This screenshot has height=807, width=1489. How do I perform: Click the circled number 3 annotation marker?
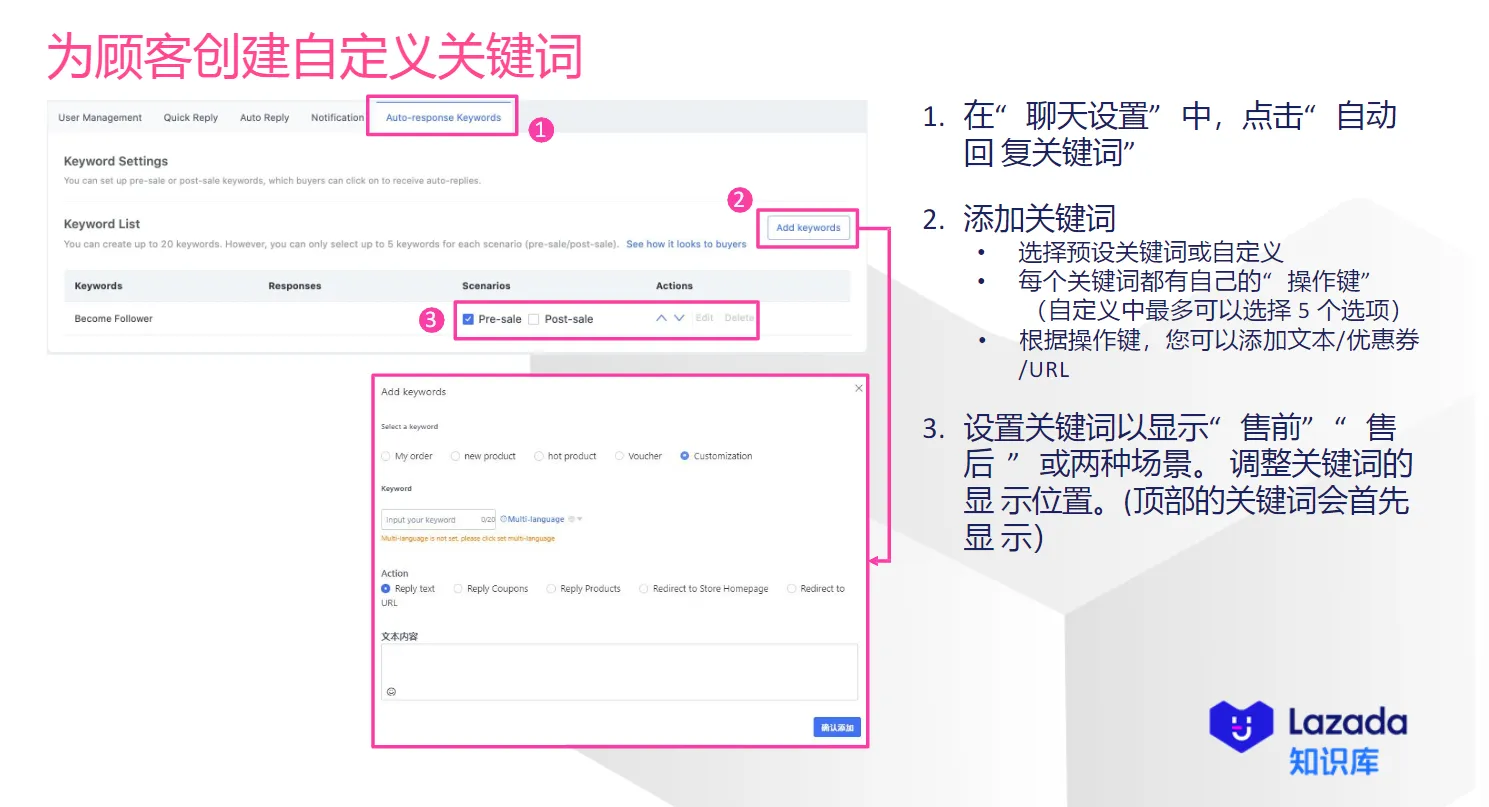pyautogui.click(x=431, y=319)
